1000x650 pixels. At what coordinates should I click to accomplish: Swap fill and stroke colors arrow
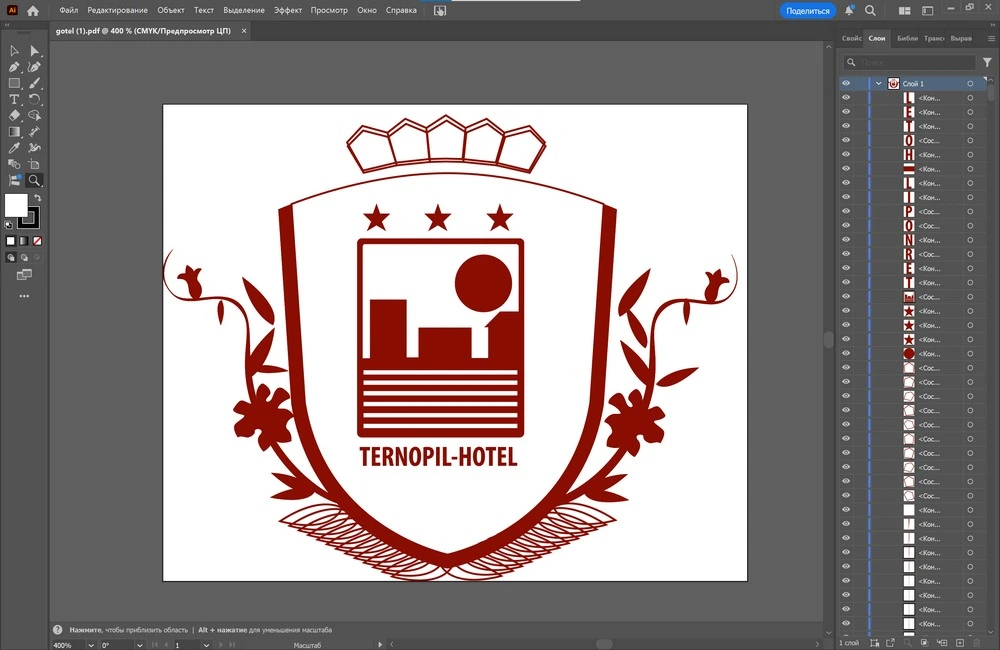38,198
